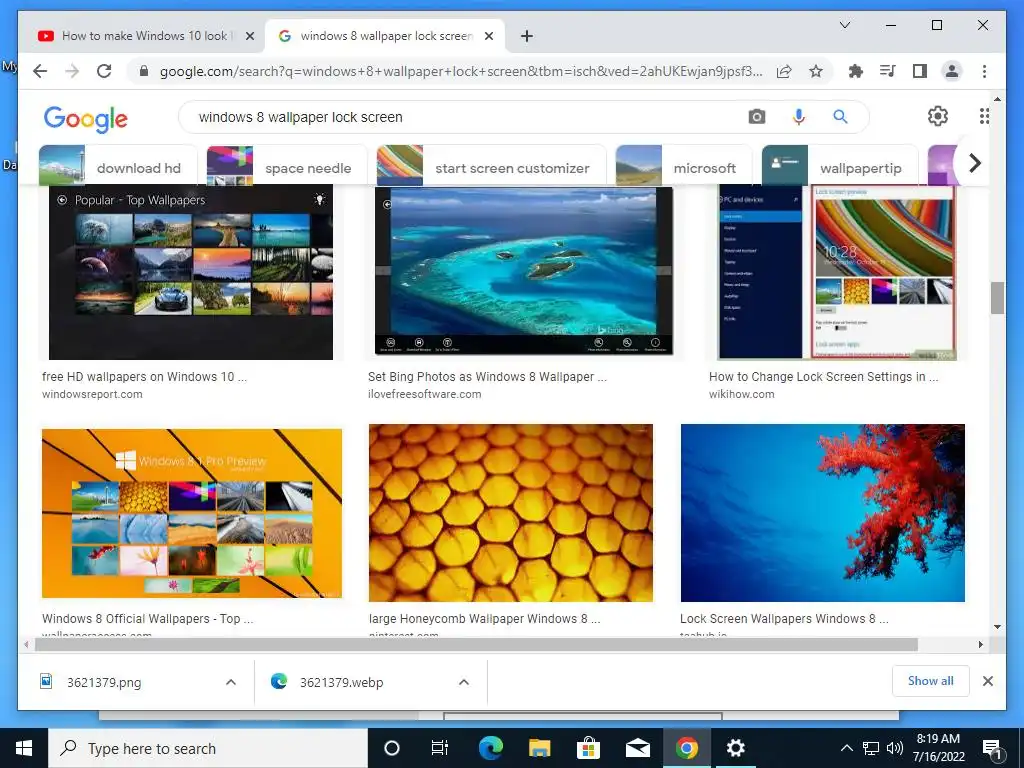Open File Explorer from the taskbar
1024x768 pixels.
(x=539, y=748)
